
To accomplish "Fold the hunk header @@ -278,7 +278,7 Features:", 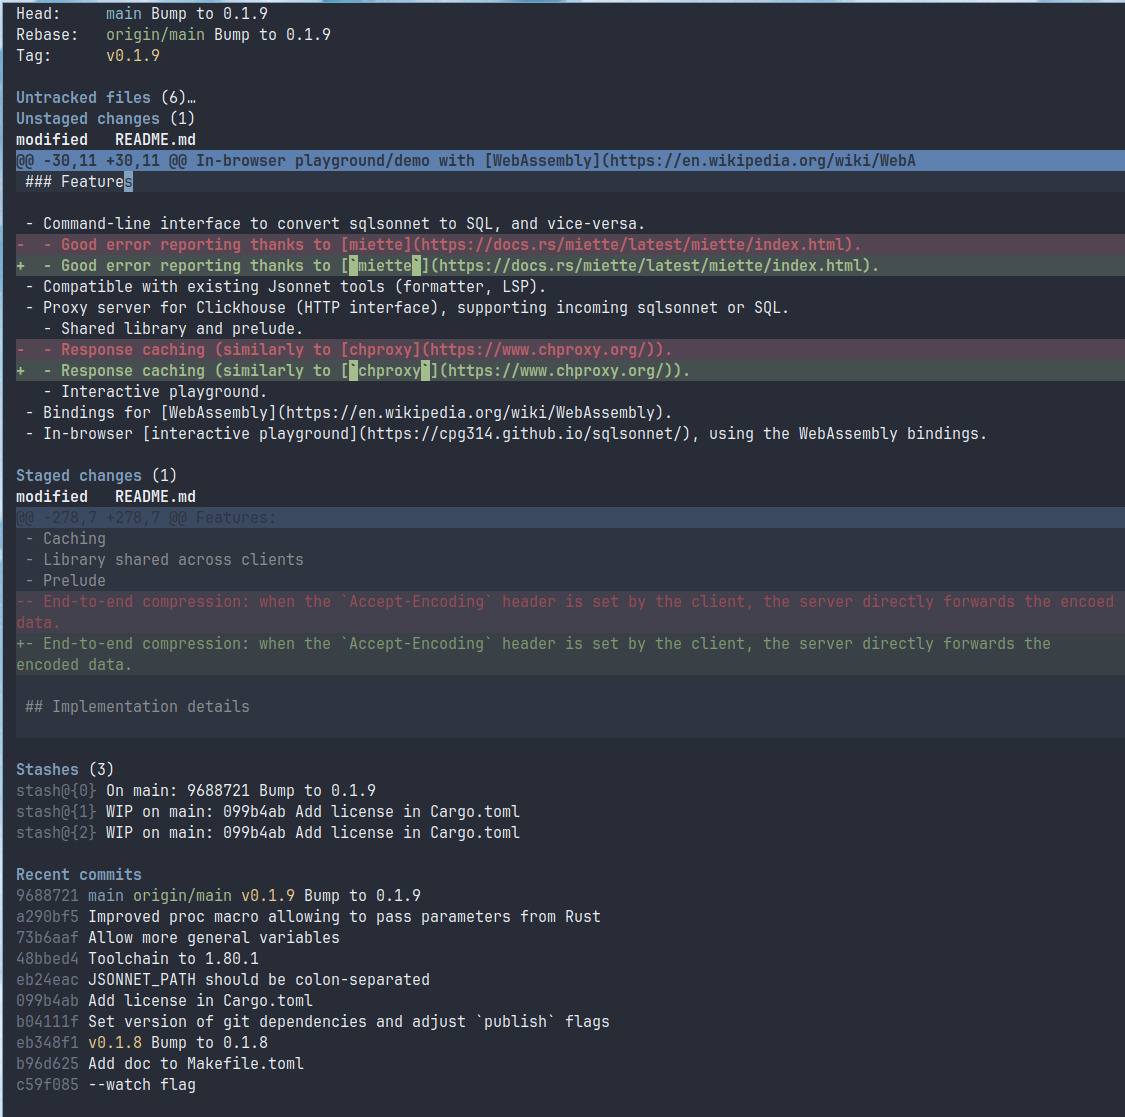I will coord(570,517).
